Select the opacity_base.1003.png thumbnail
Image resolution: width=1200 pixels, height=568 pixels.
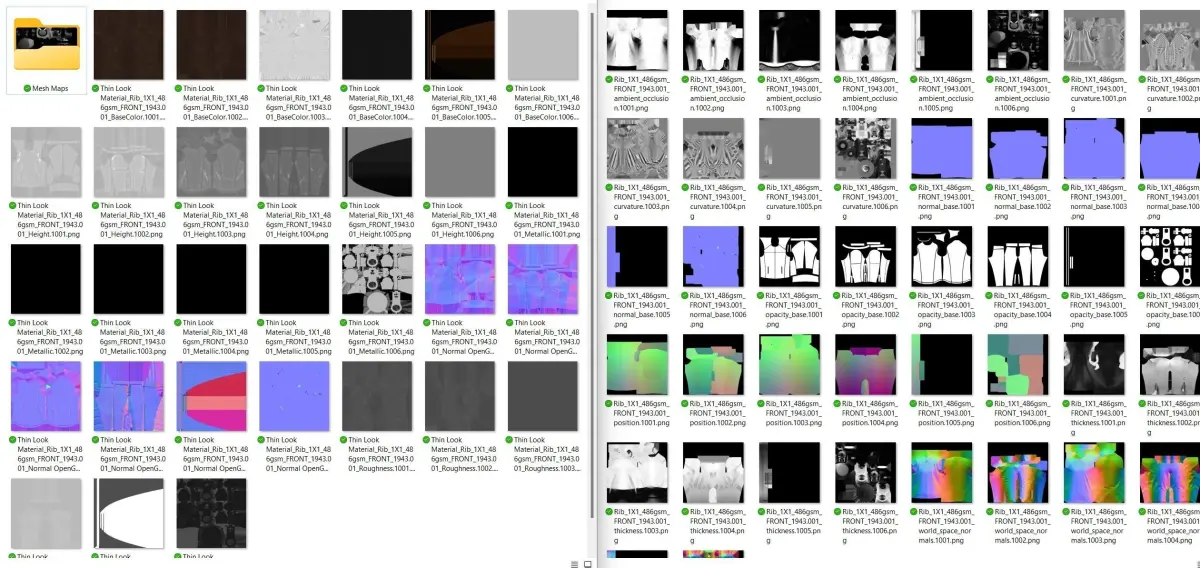click(943, 257)
